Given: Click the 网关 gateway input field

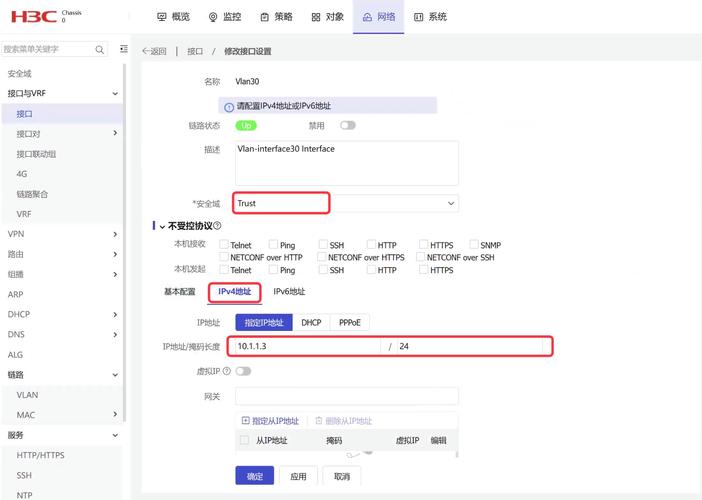Looking at the screenshot, I should tap(346, 396).
